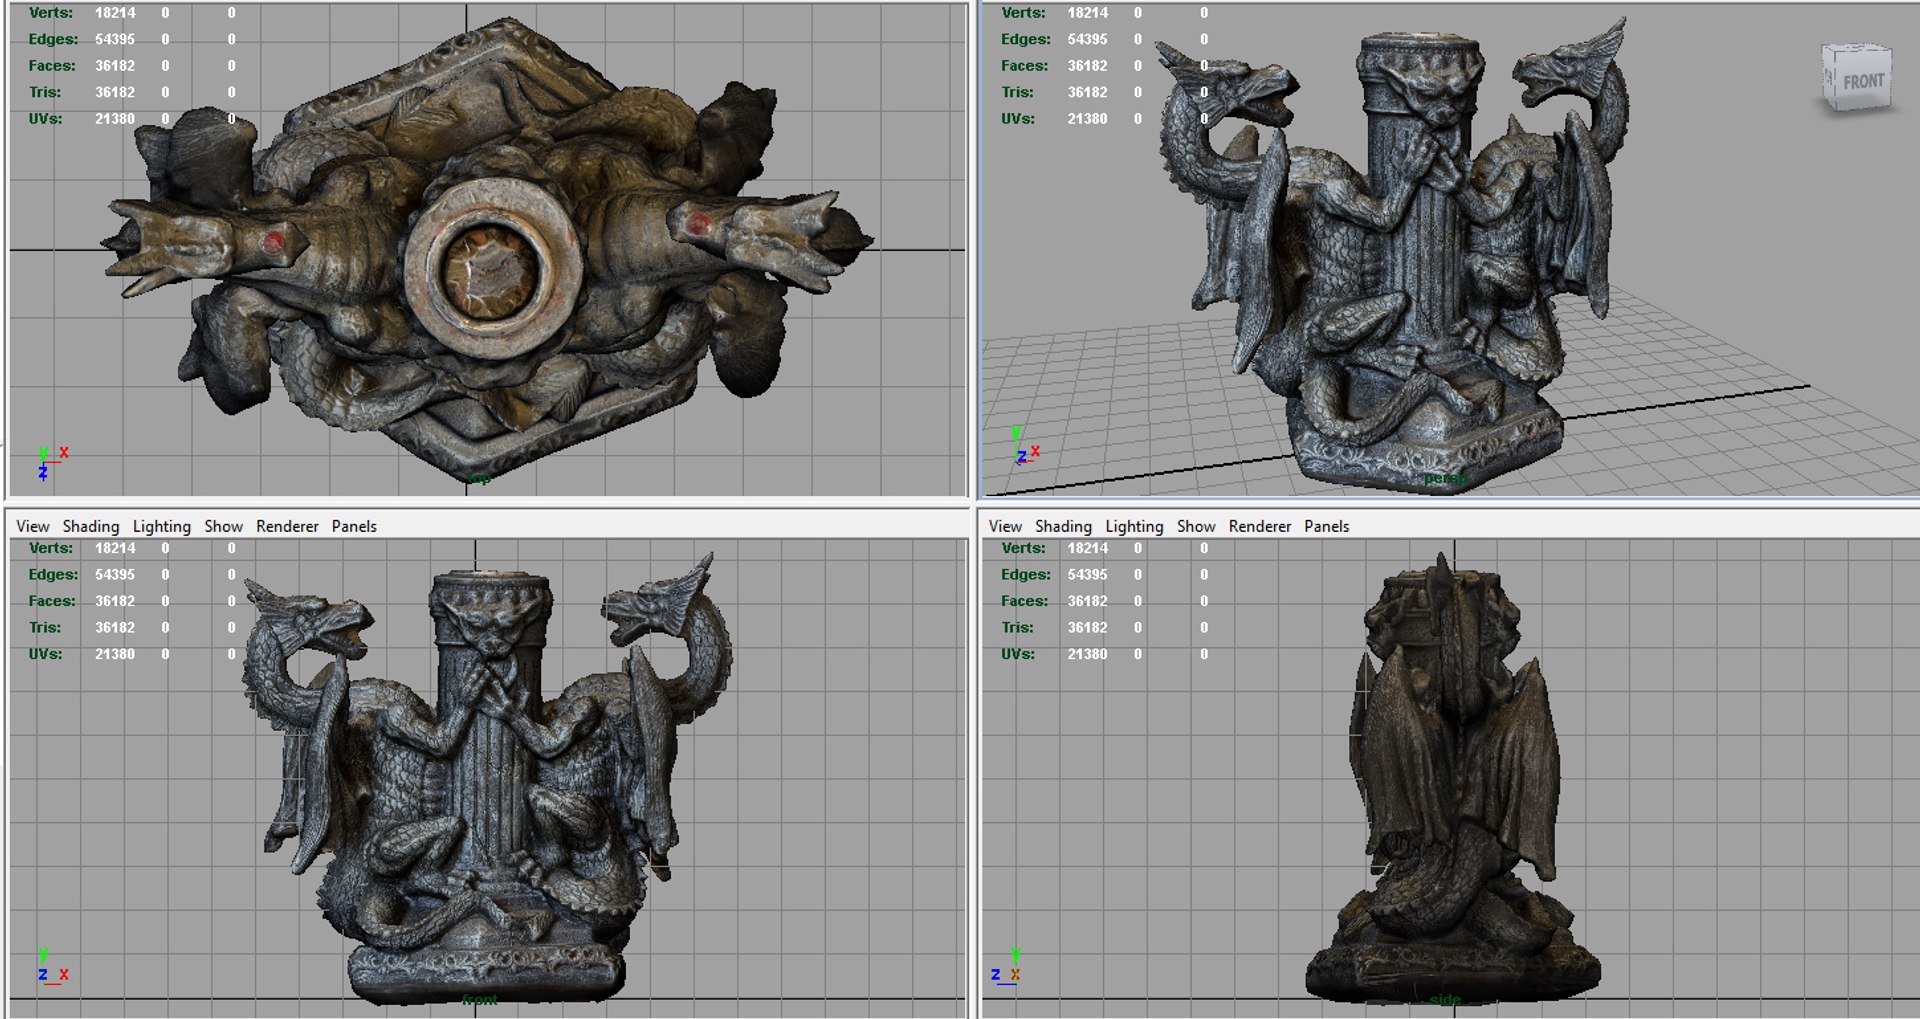Click the axis orientation gizmo in side viewport
The image size is (1920, 1019).
(x=1006, y=967)
